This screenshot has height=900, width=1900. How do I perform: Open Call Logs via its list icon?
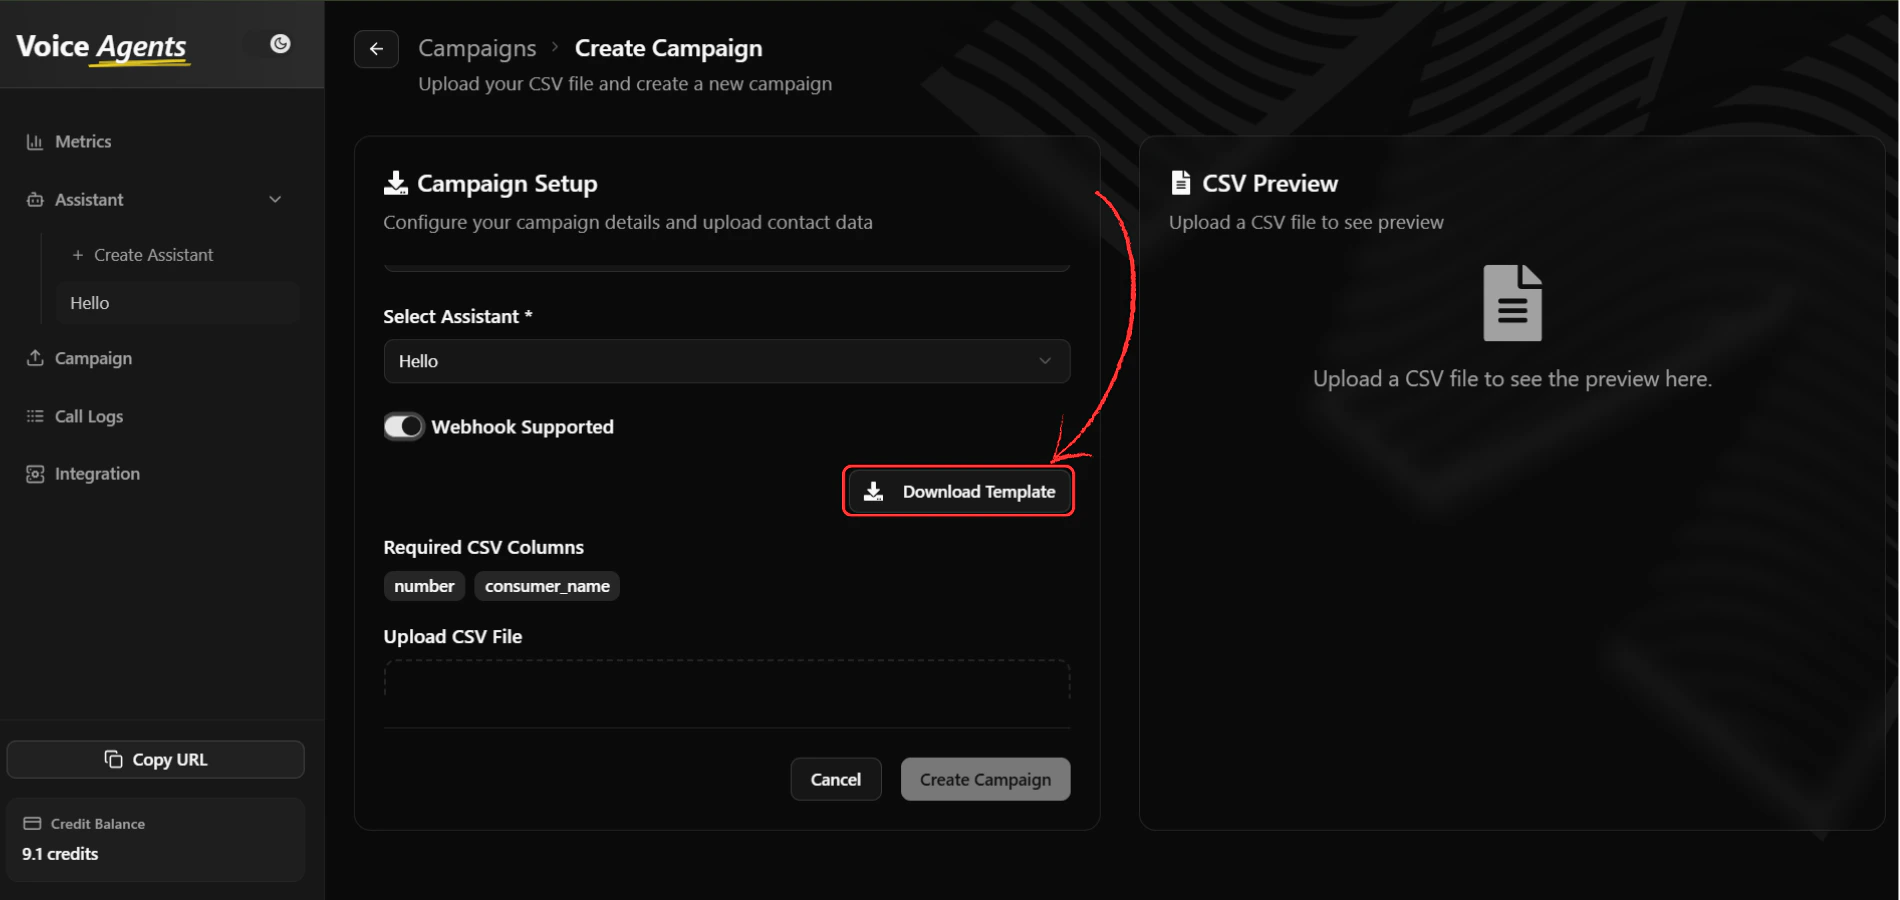[x=33, y=416]
